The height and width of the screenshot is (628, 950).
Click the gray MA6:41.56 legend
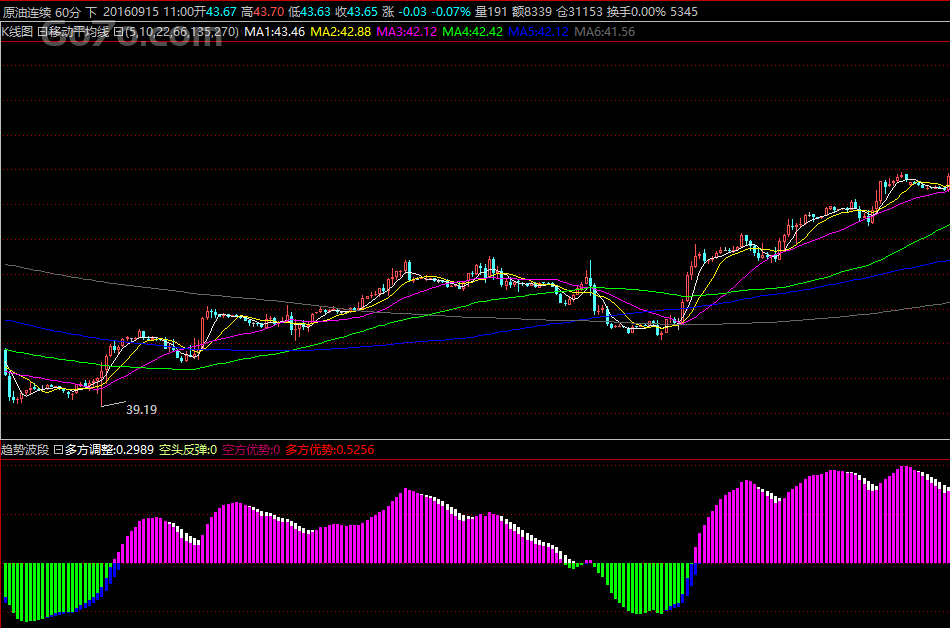point(604,32)
